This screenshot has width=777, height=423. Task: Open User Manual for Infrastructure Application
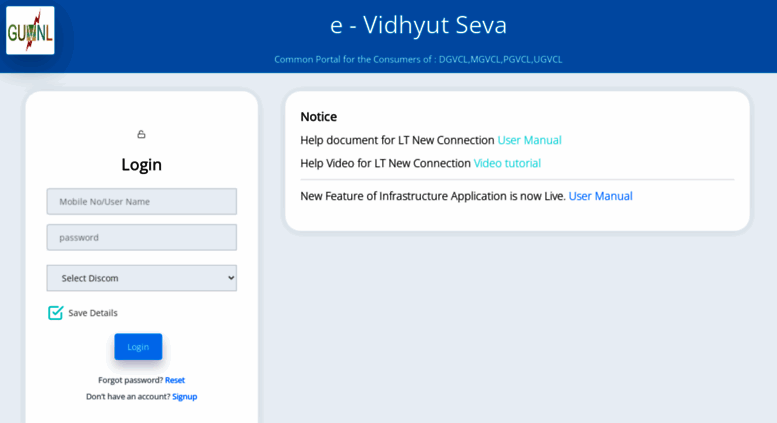(x=601, y=196)
